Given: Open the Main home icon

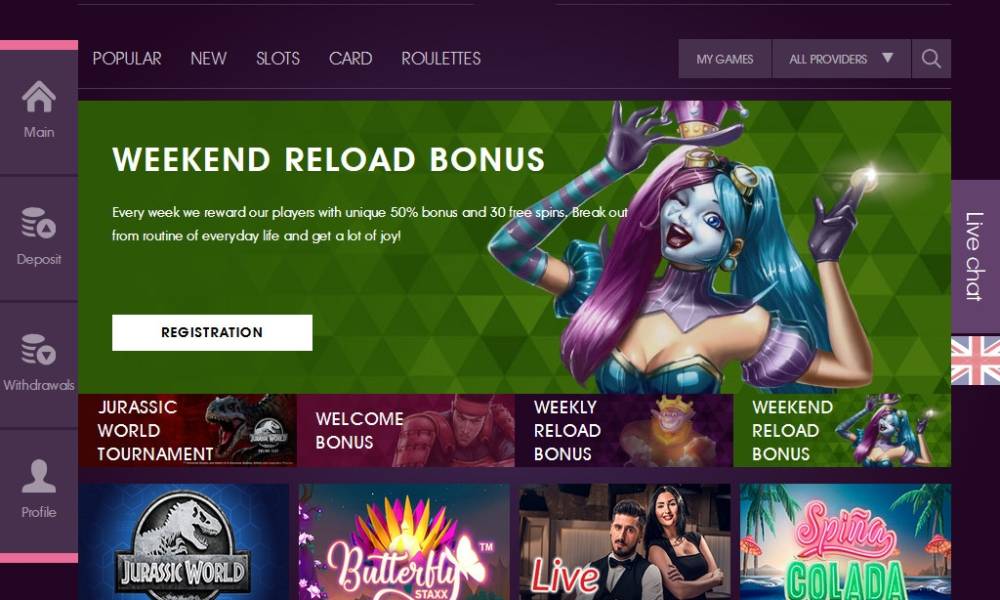Looking at the screenshot, I should [39, 97].
